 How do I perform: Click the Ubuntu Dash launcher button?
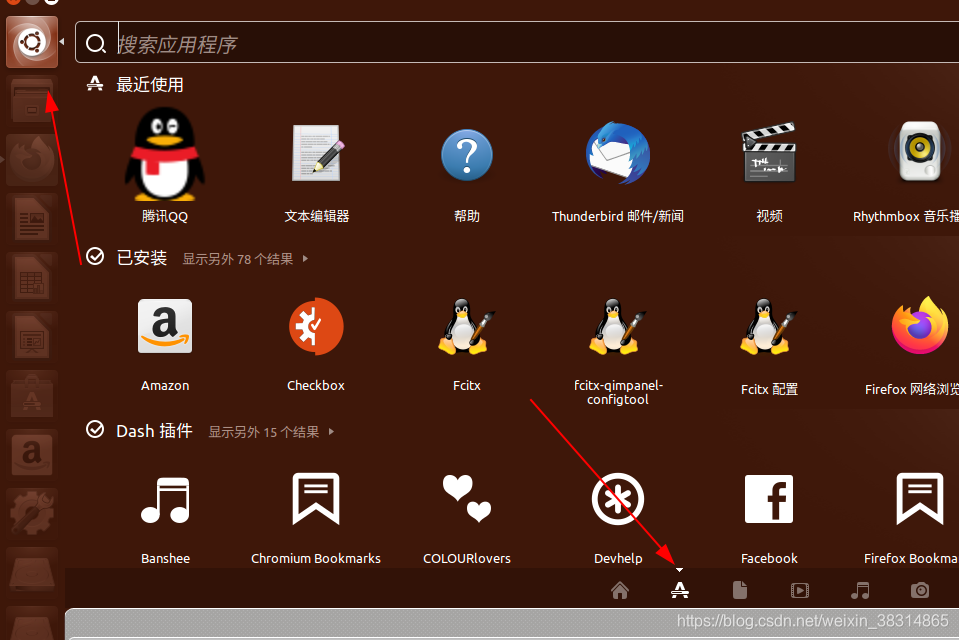point(32,42)
